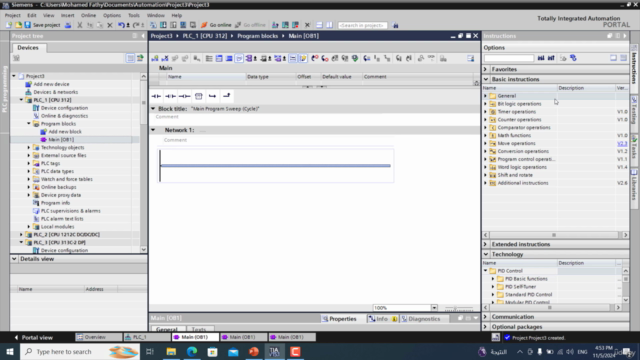The image size is (640, 360).
Task: Collapse the Project3 tree node
Action: tap(14, 76)
